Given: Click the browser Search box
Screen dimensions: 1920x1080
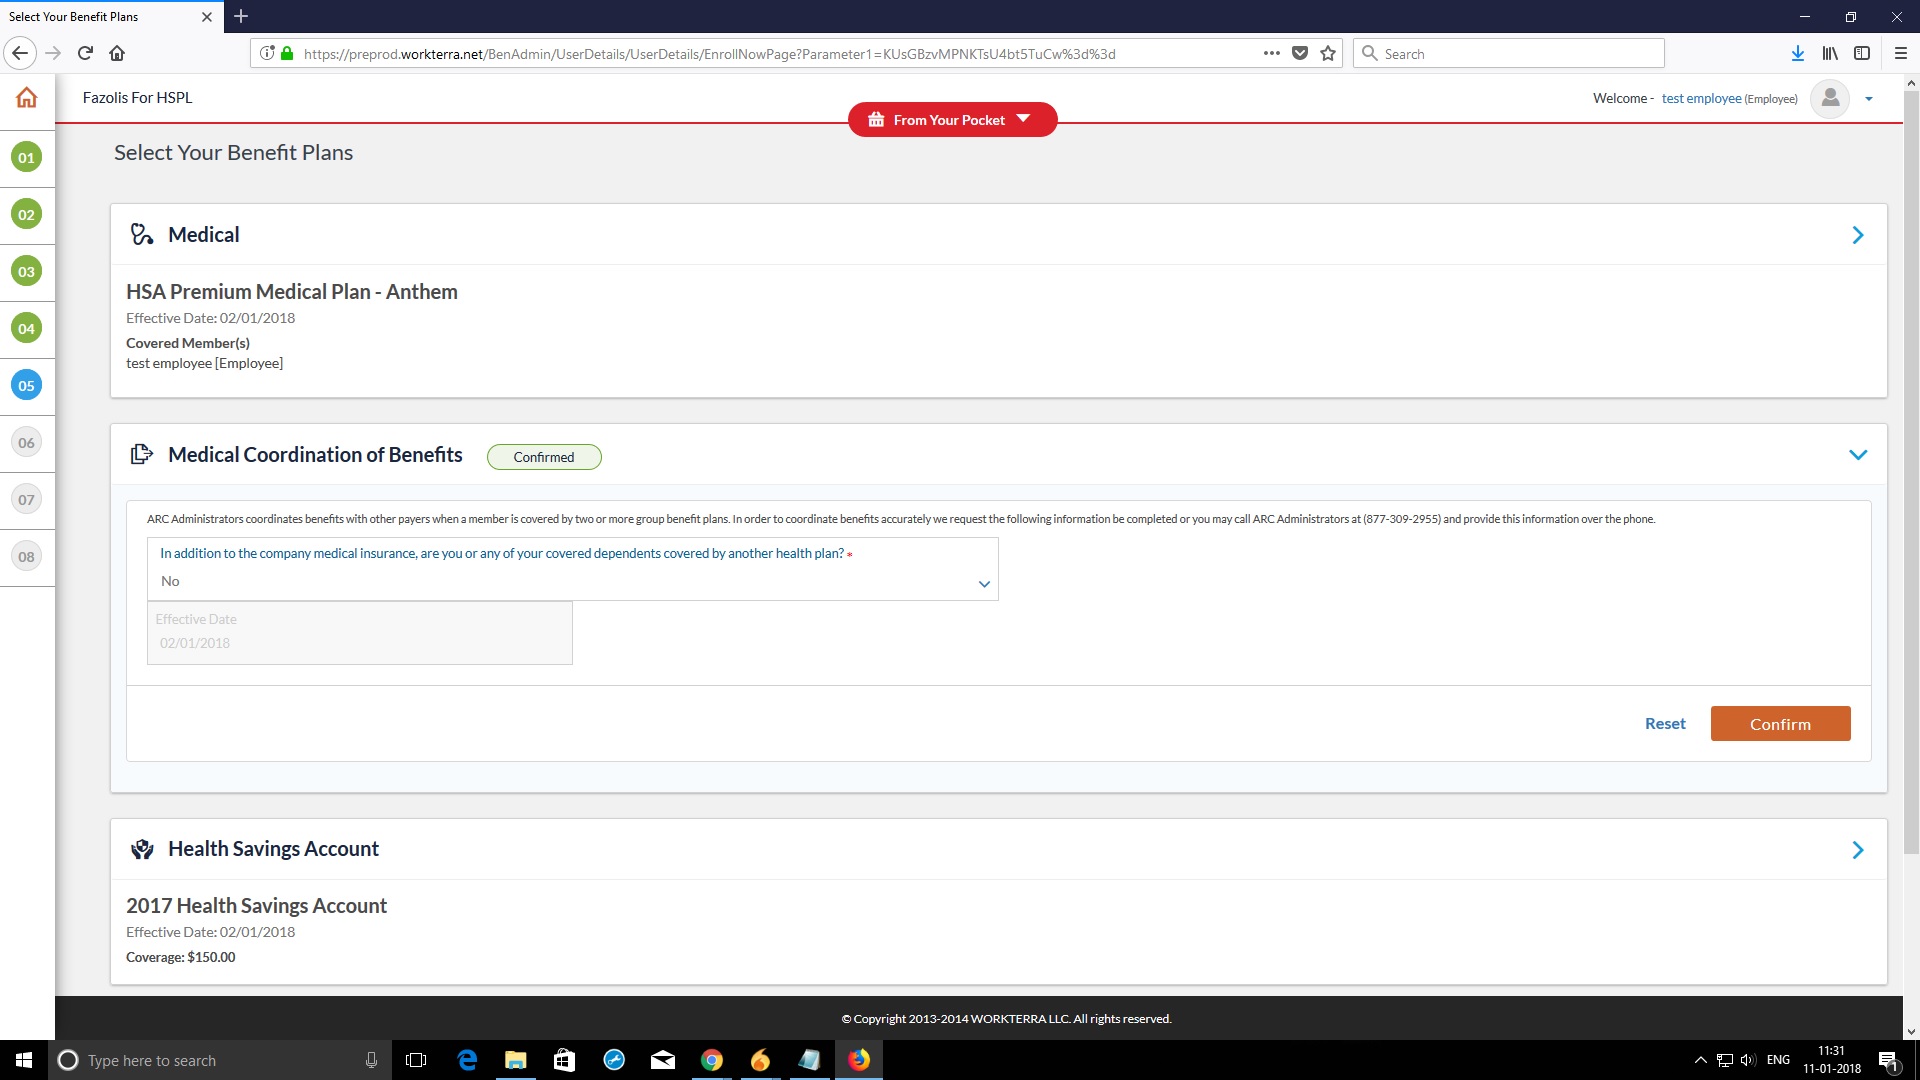Looking at the screenshot, I should (x=1509, y=54).
